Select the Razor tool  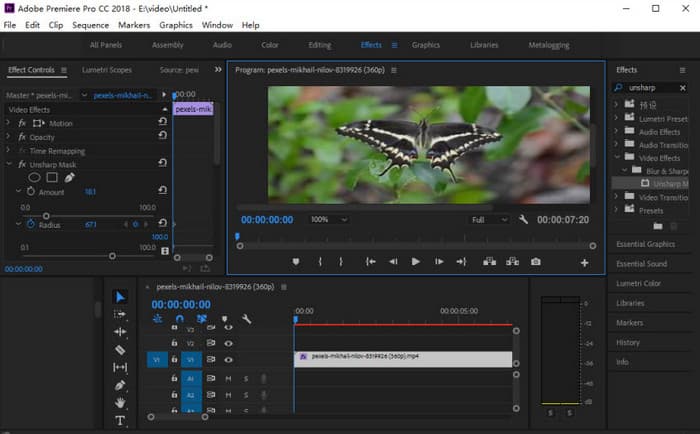[120, 350]
